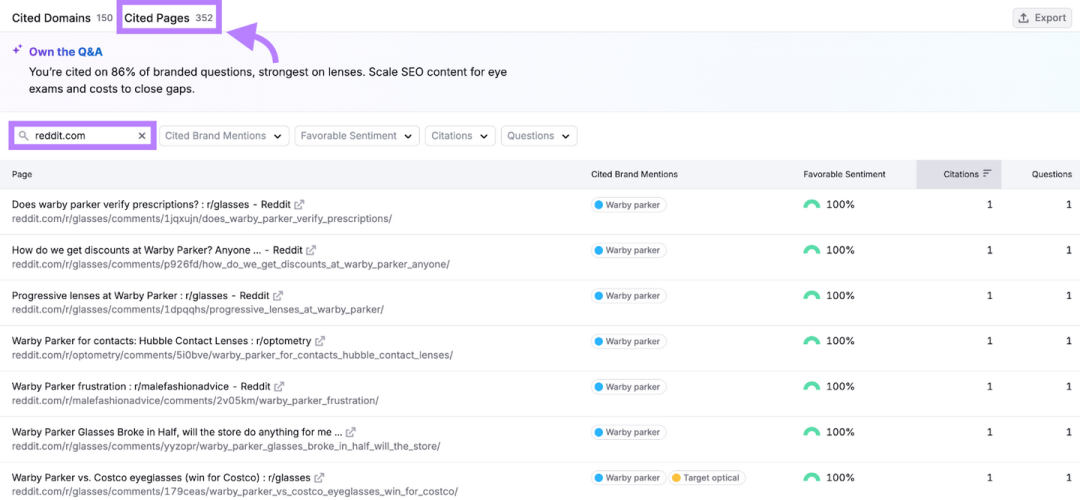1080x500 pixels.
Task: Open external link for 'Does warby parker verify prescriptions'
Action: tap(299, 205)
